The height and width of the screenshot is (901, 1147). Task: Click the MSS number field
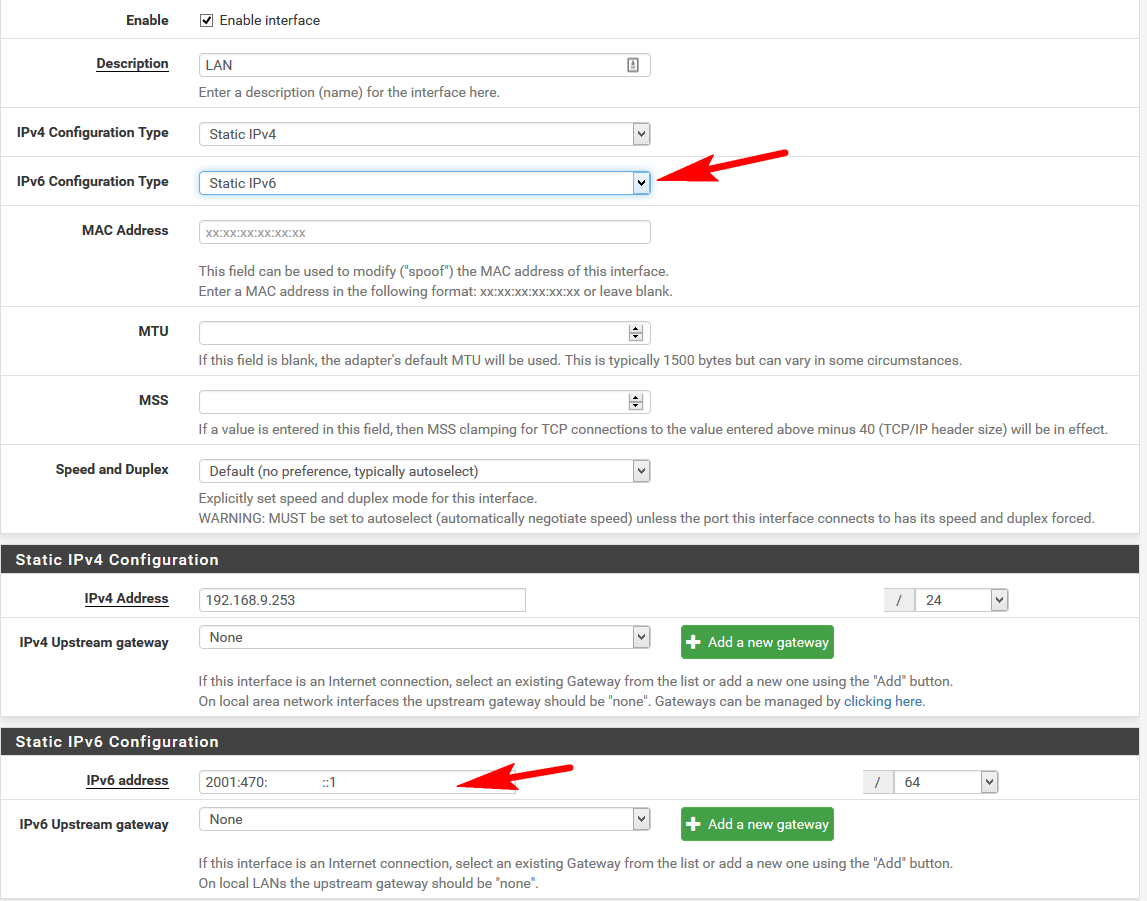(x=410, y=402)
